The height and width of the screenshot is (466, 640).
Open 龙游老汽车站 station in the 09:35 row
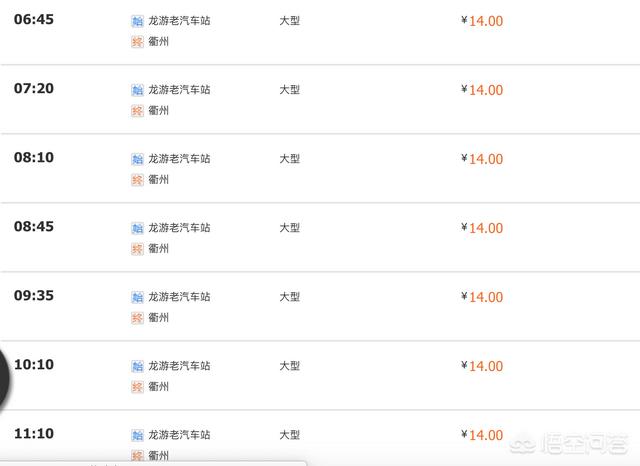pyautogui.click(x=179, y=297)
